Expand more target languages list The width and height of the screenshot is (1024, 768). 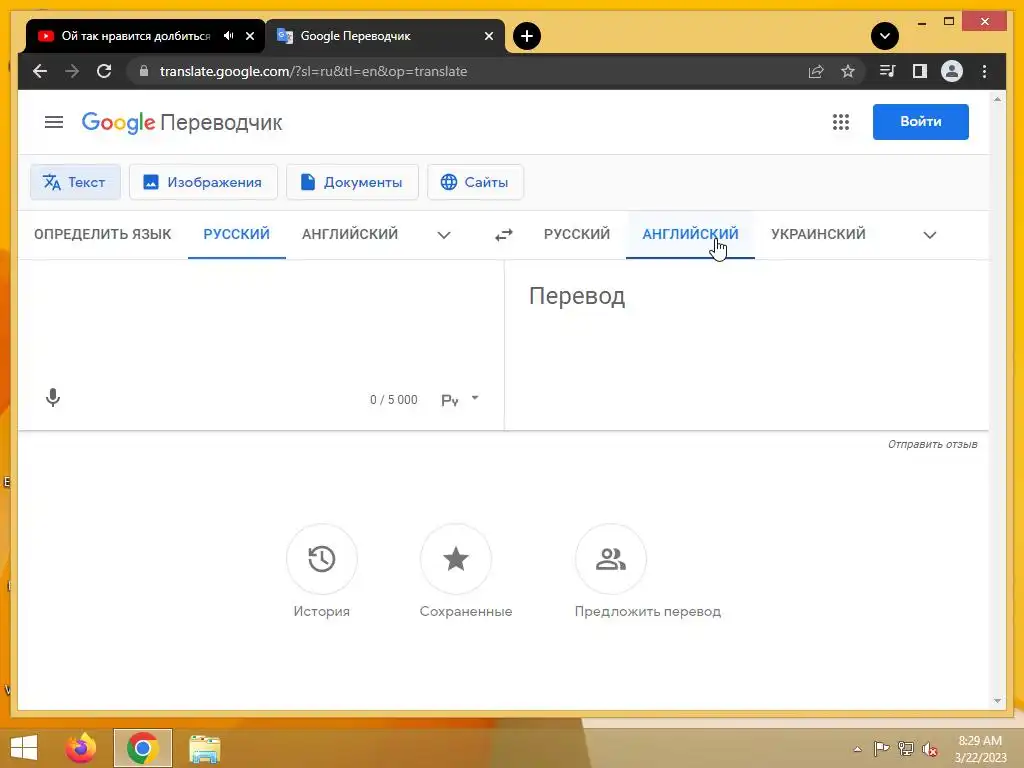(x=929, y=235)
